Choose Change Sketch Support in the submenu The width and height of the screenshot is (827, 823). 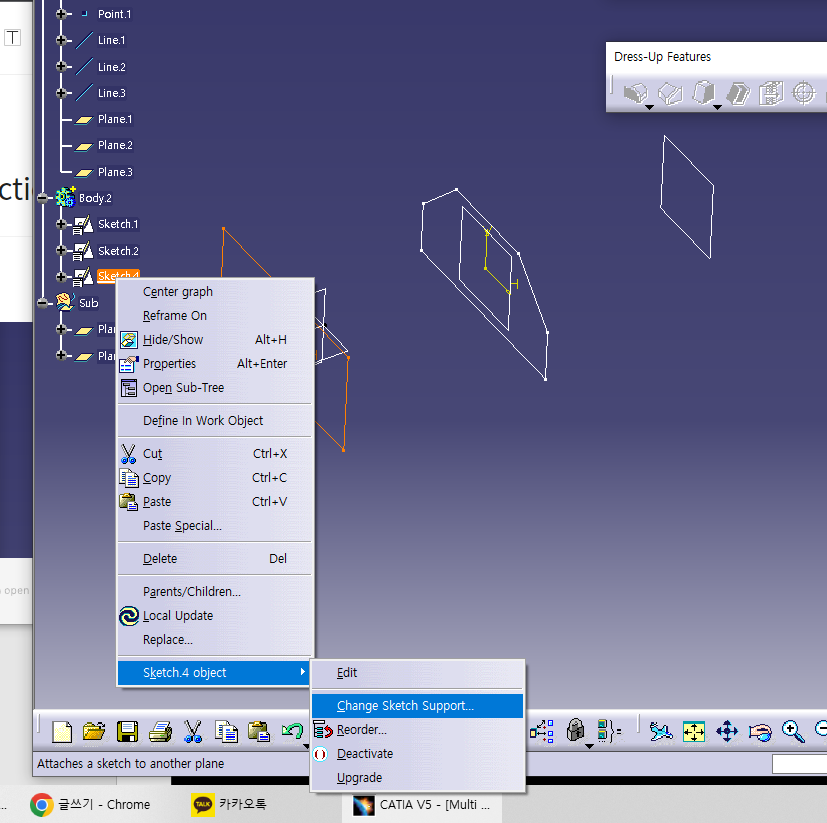click(x=417, y=706)
